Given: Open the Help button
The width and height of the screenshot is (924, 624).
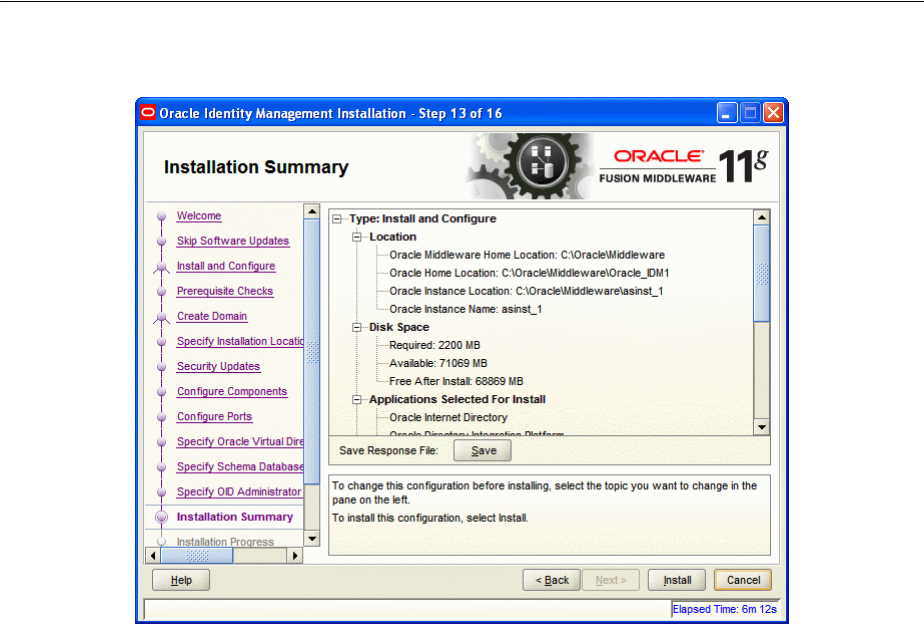Looking at the screenshot, I should pos(181,580).
